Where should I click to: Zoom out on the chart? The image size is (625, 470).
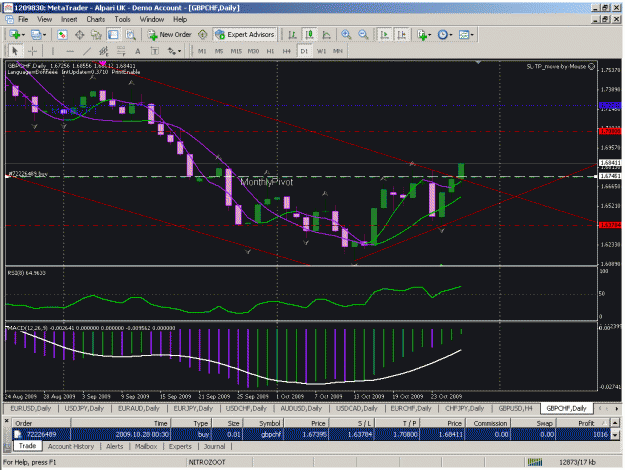click(363, 35)
